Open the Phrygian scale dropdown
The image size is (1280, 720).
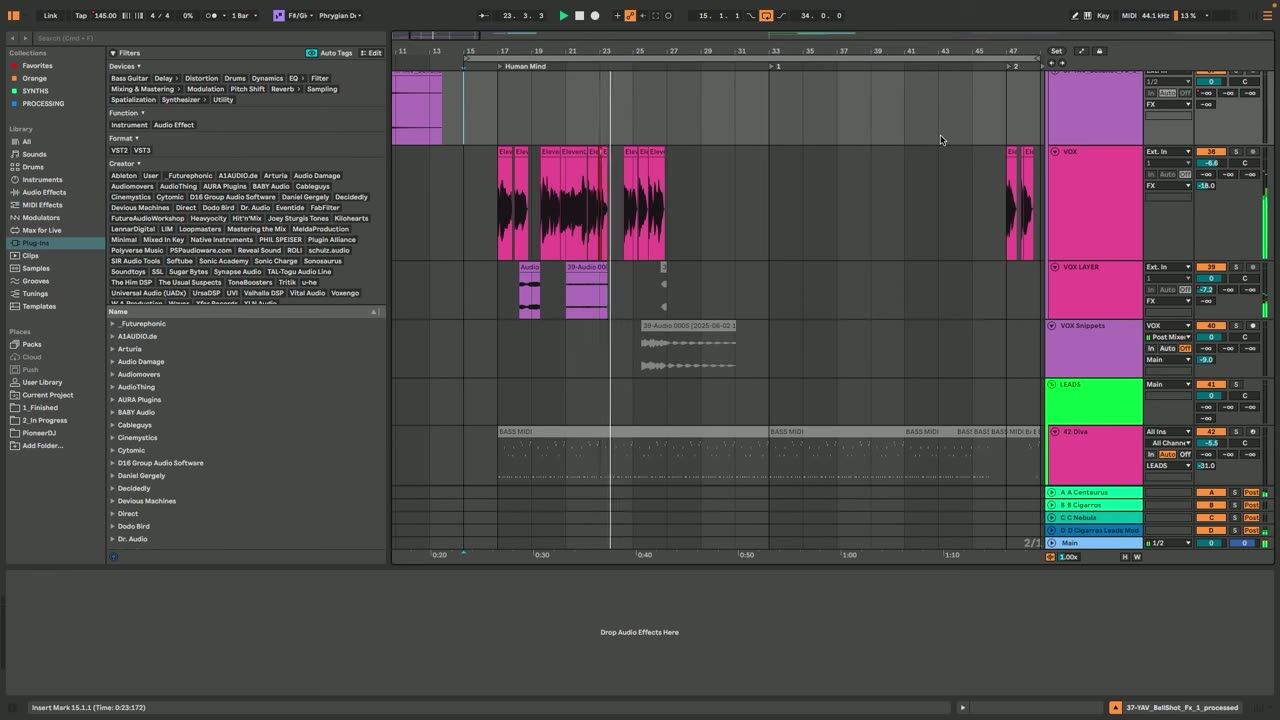click(340, 15)
